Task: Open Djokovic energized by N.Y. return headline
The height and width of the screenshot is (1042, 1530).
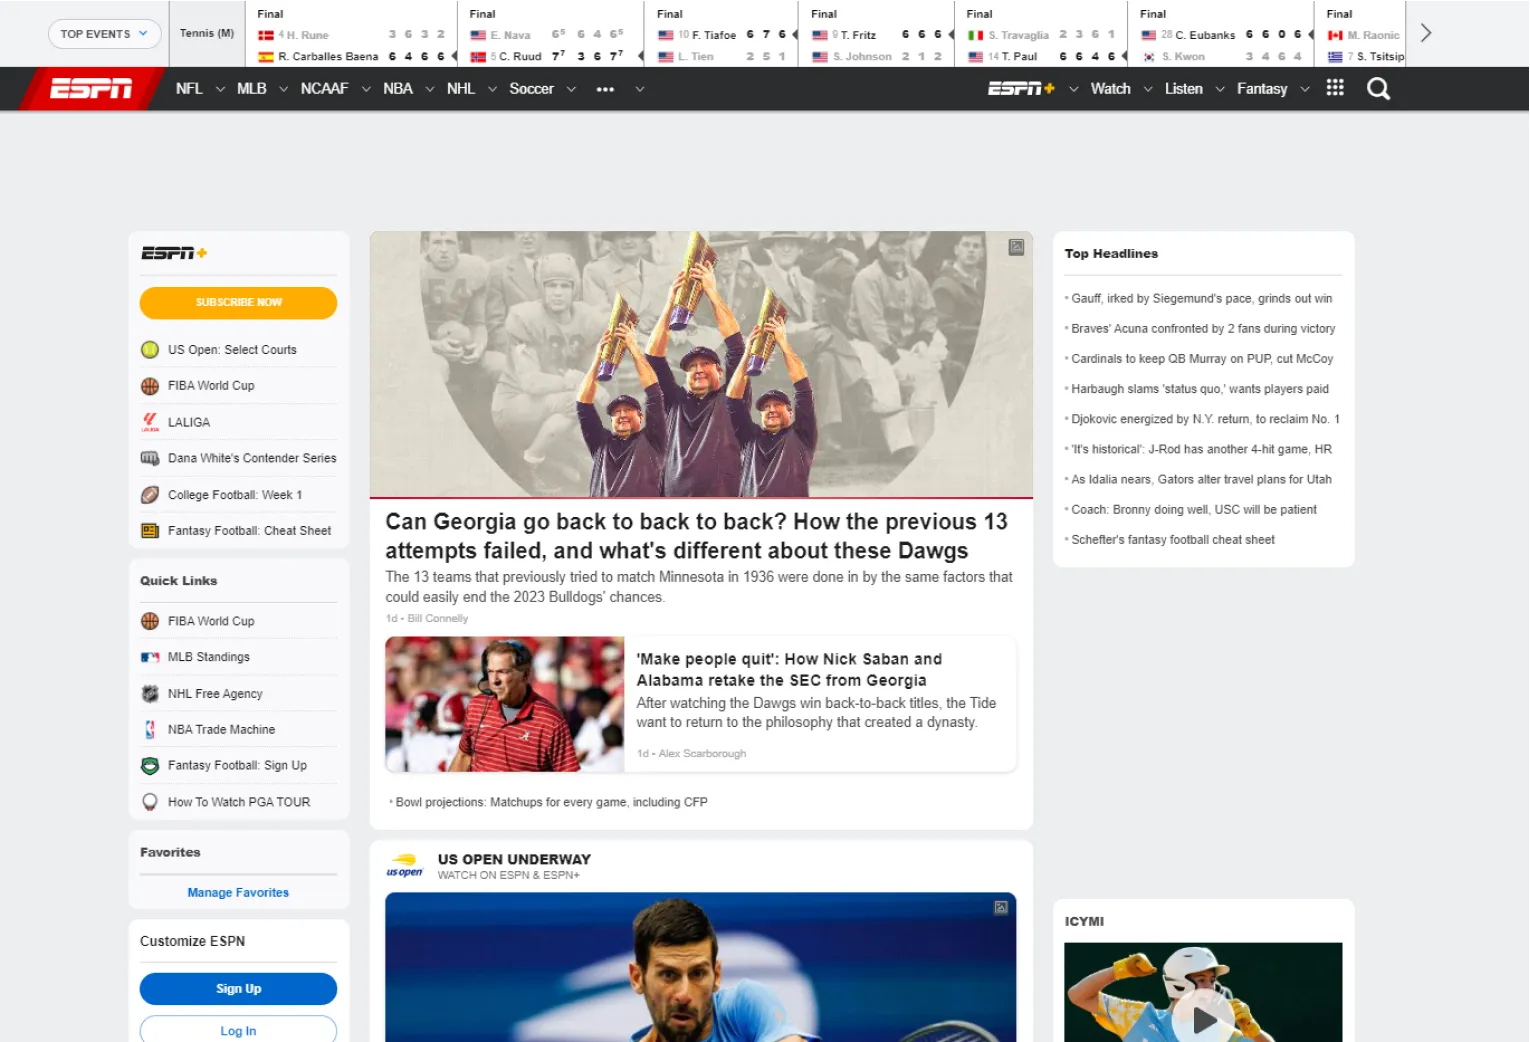Action: [1205, 419]
